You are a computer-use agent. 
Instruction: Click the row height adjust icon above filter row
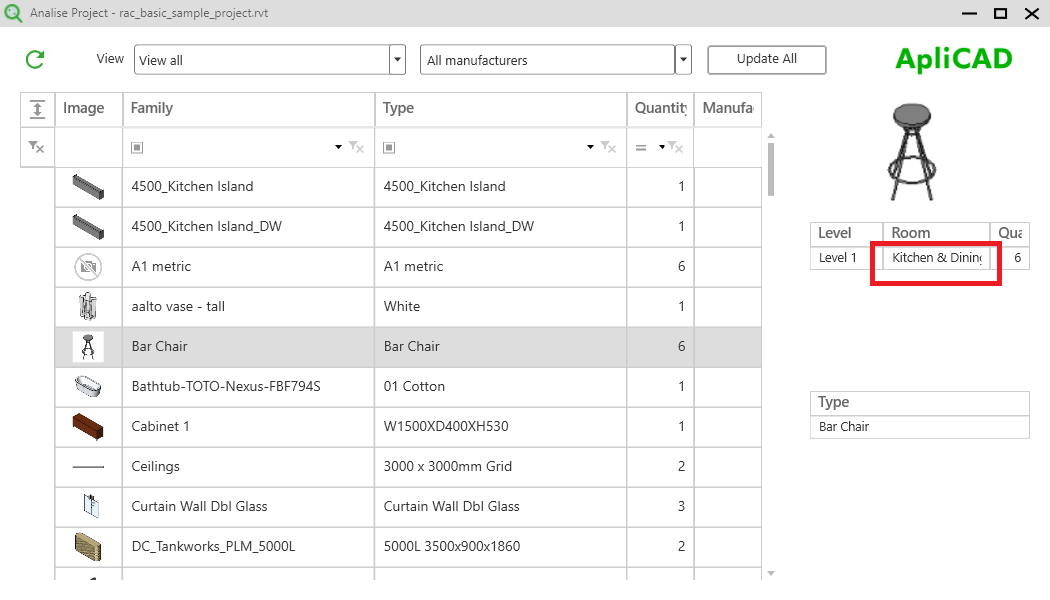pos(37,108)
